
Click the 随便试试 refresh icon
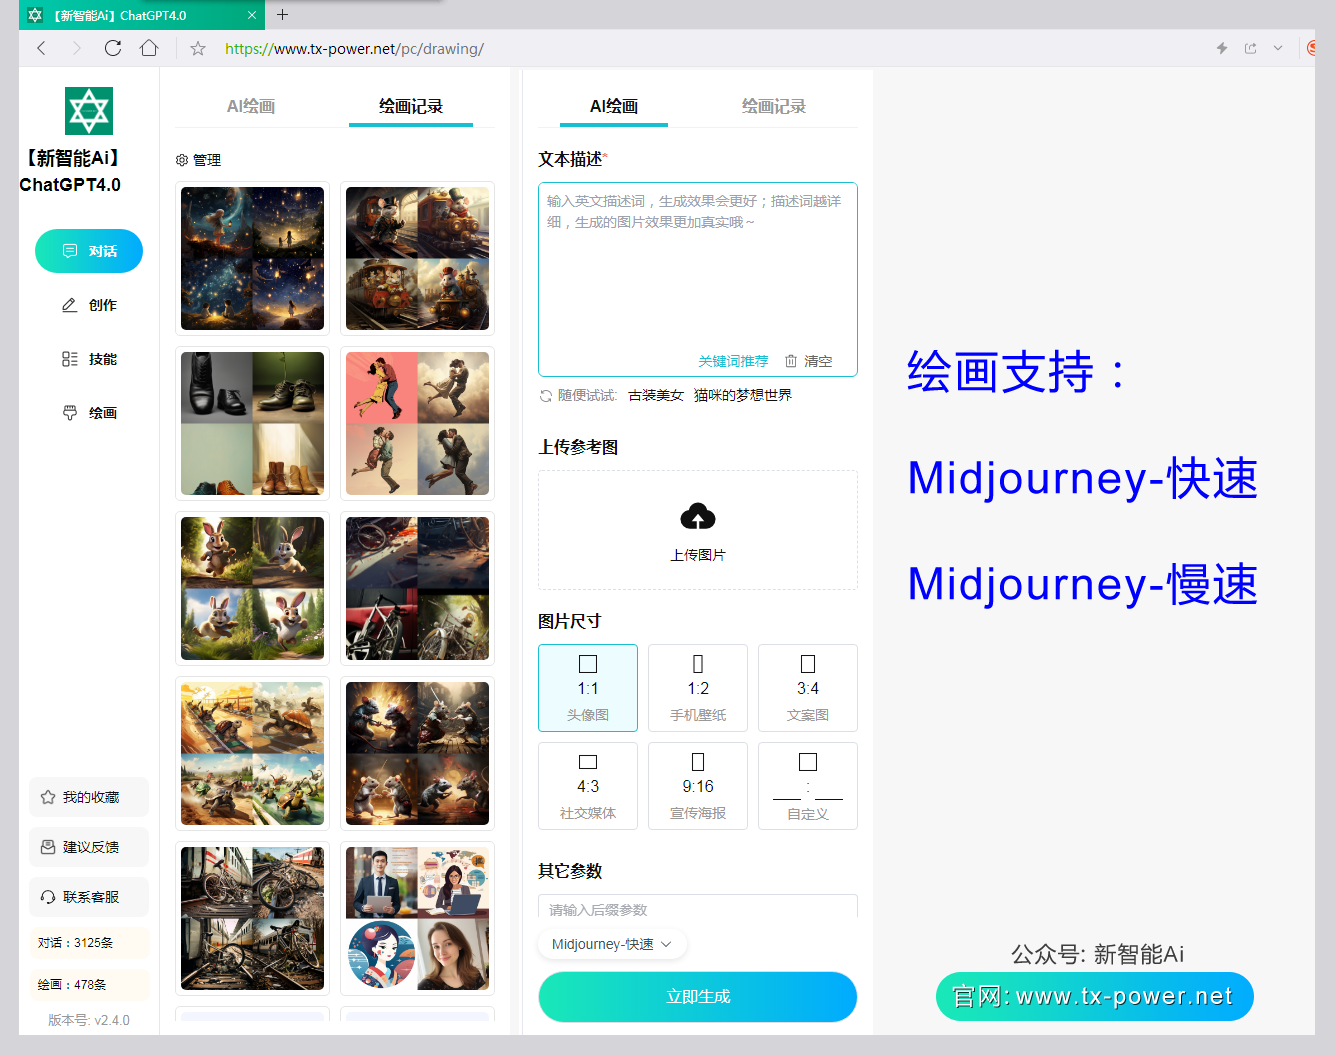pyautogui.click(x=546, y=396)
